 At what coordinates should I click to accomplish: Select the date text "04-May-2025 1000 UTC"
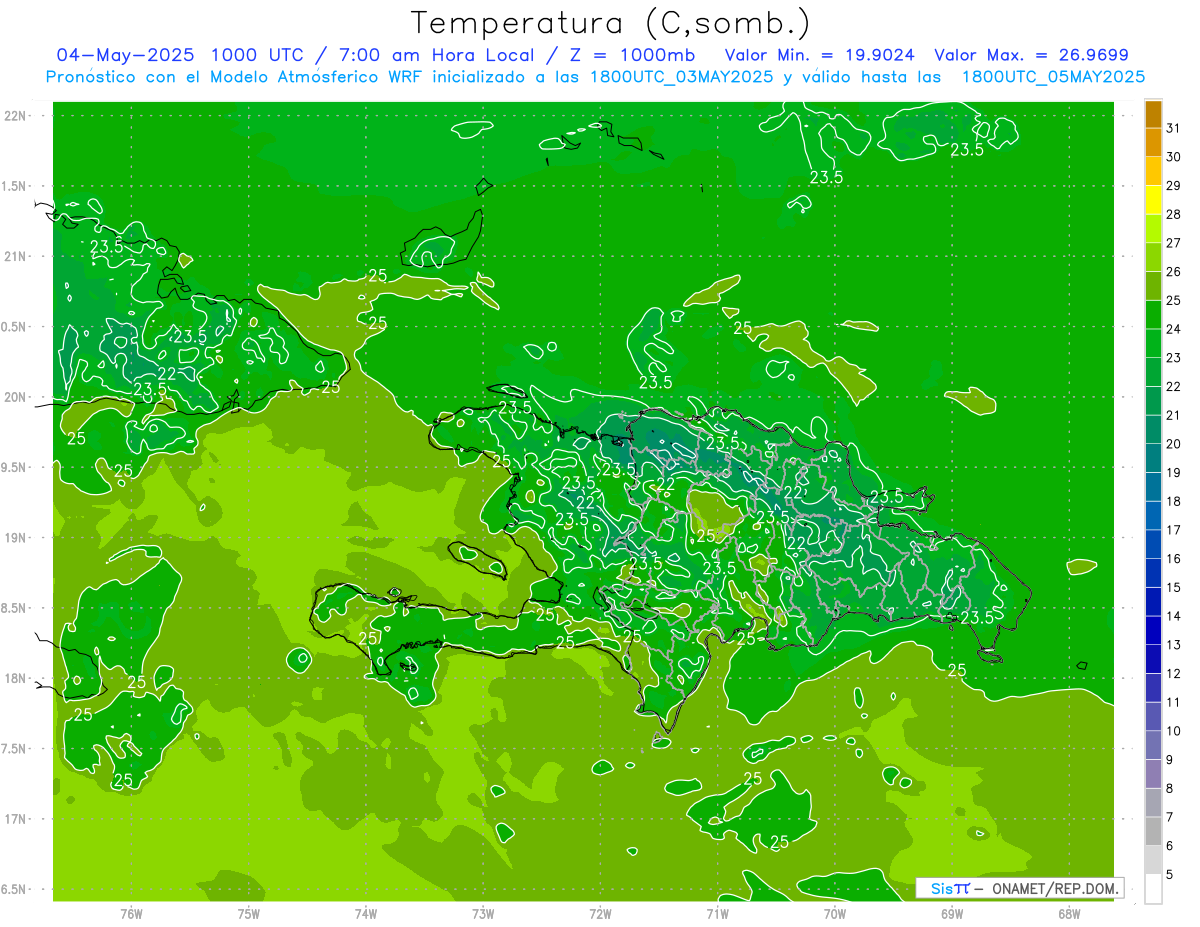pos(181,55)
